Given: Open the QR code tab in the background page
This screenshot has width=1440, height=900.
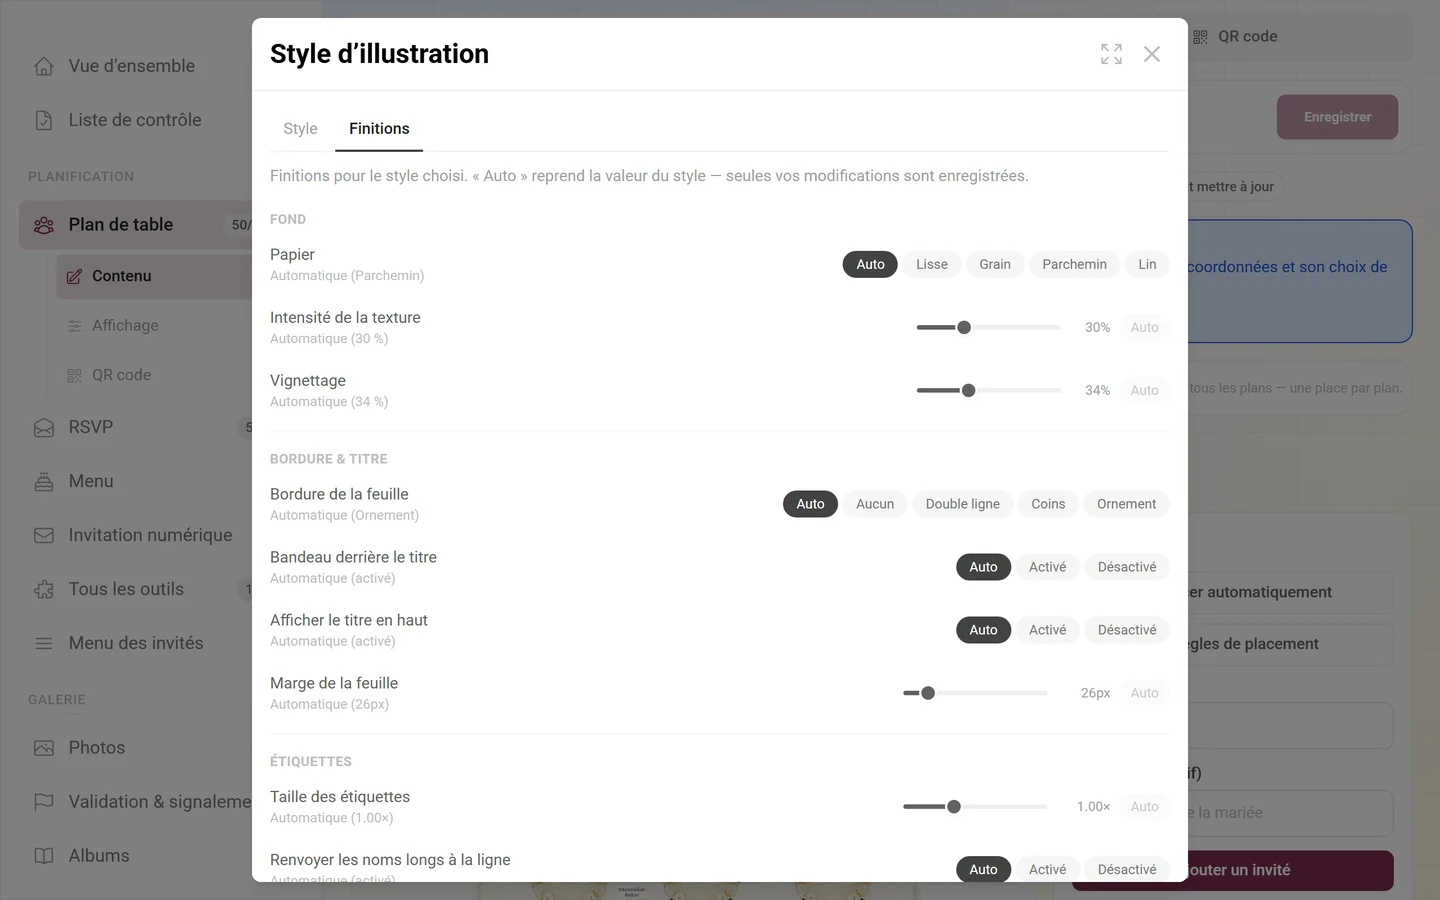Looking at the screenshot, I should [x=1236, y=37].
